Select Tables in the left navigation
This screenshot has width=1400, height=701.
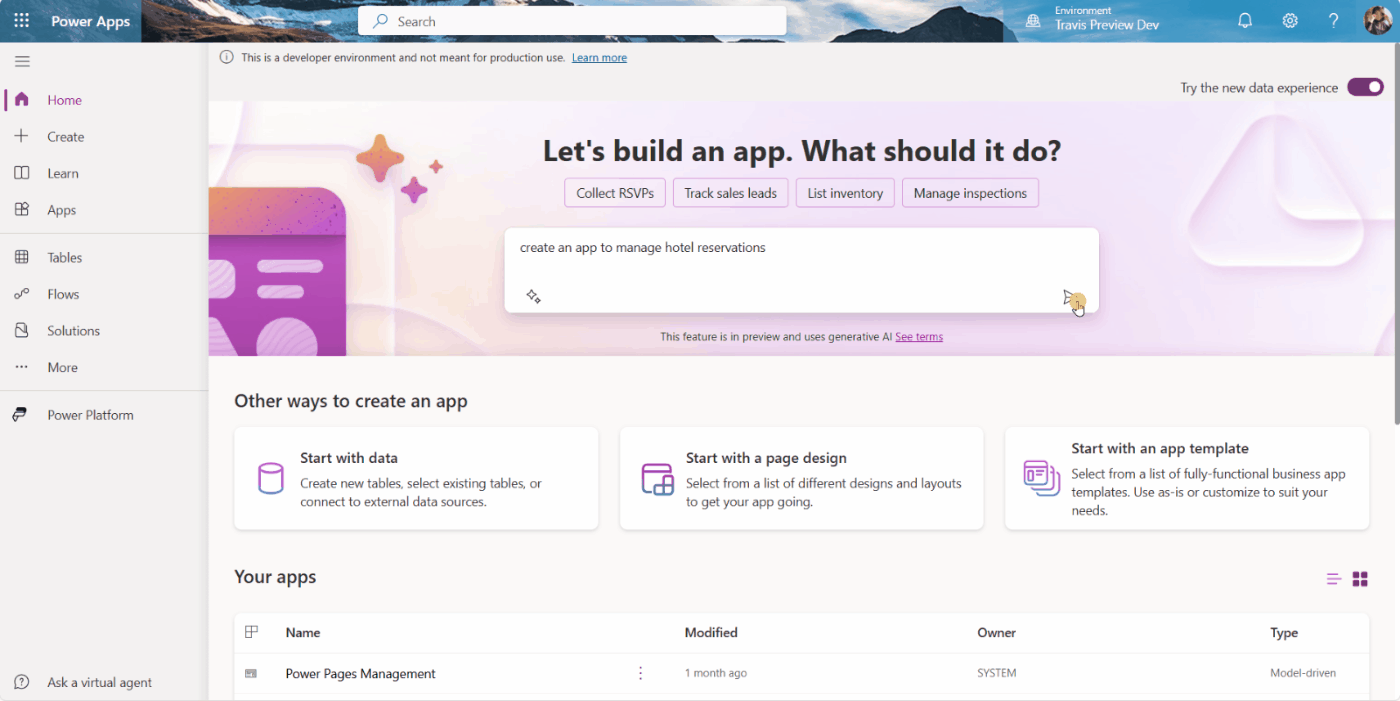tap(65, 257)
